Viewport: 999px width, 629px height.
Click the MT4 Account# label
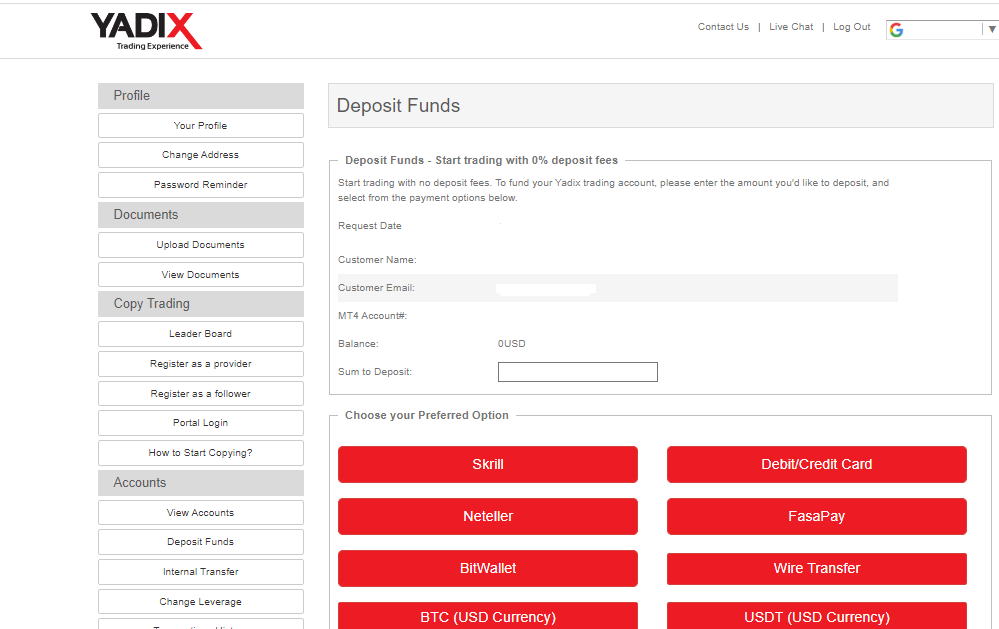372,316
